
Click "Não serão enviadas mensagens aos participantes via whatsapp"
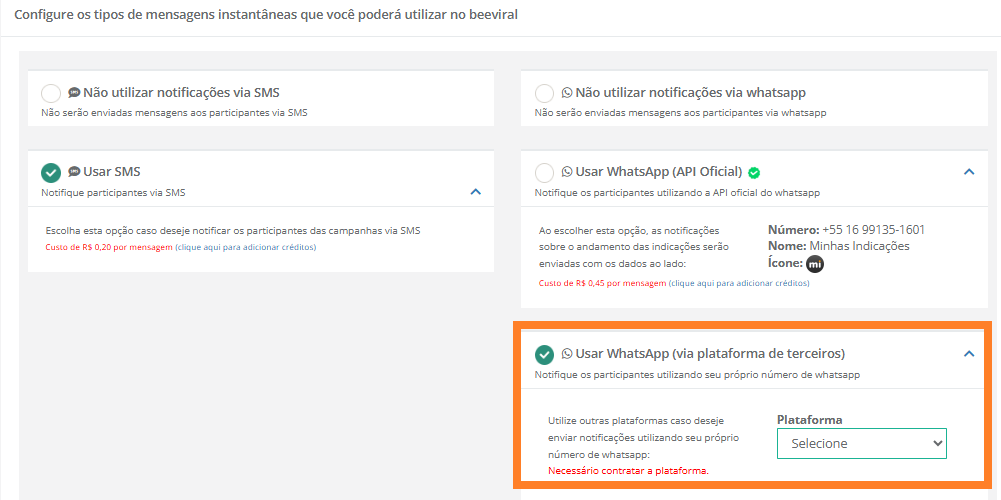(681, 113)
